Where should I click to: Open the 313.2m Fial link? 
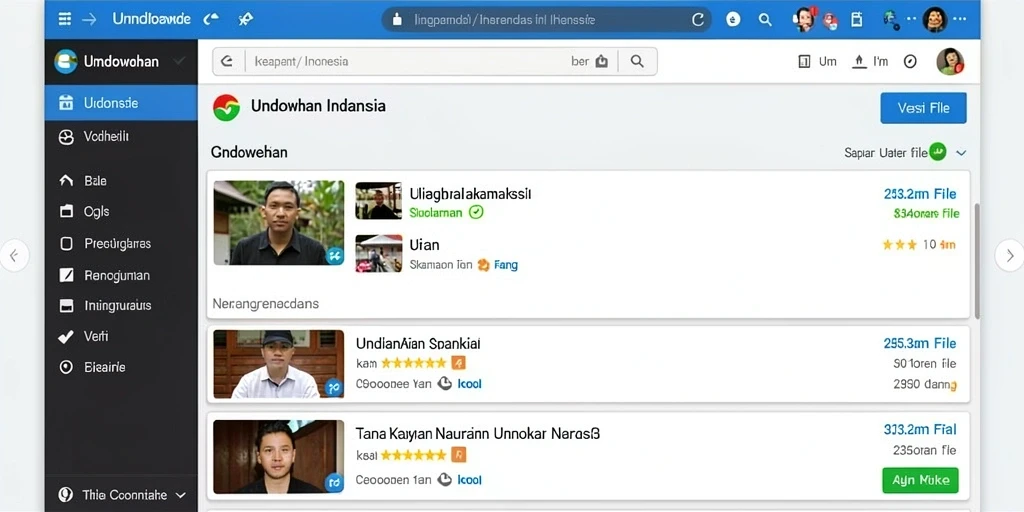pyautogui.click(x=920, y=429)
